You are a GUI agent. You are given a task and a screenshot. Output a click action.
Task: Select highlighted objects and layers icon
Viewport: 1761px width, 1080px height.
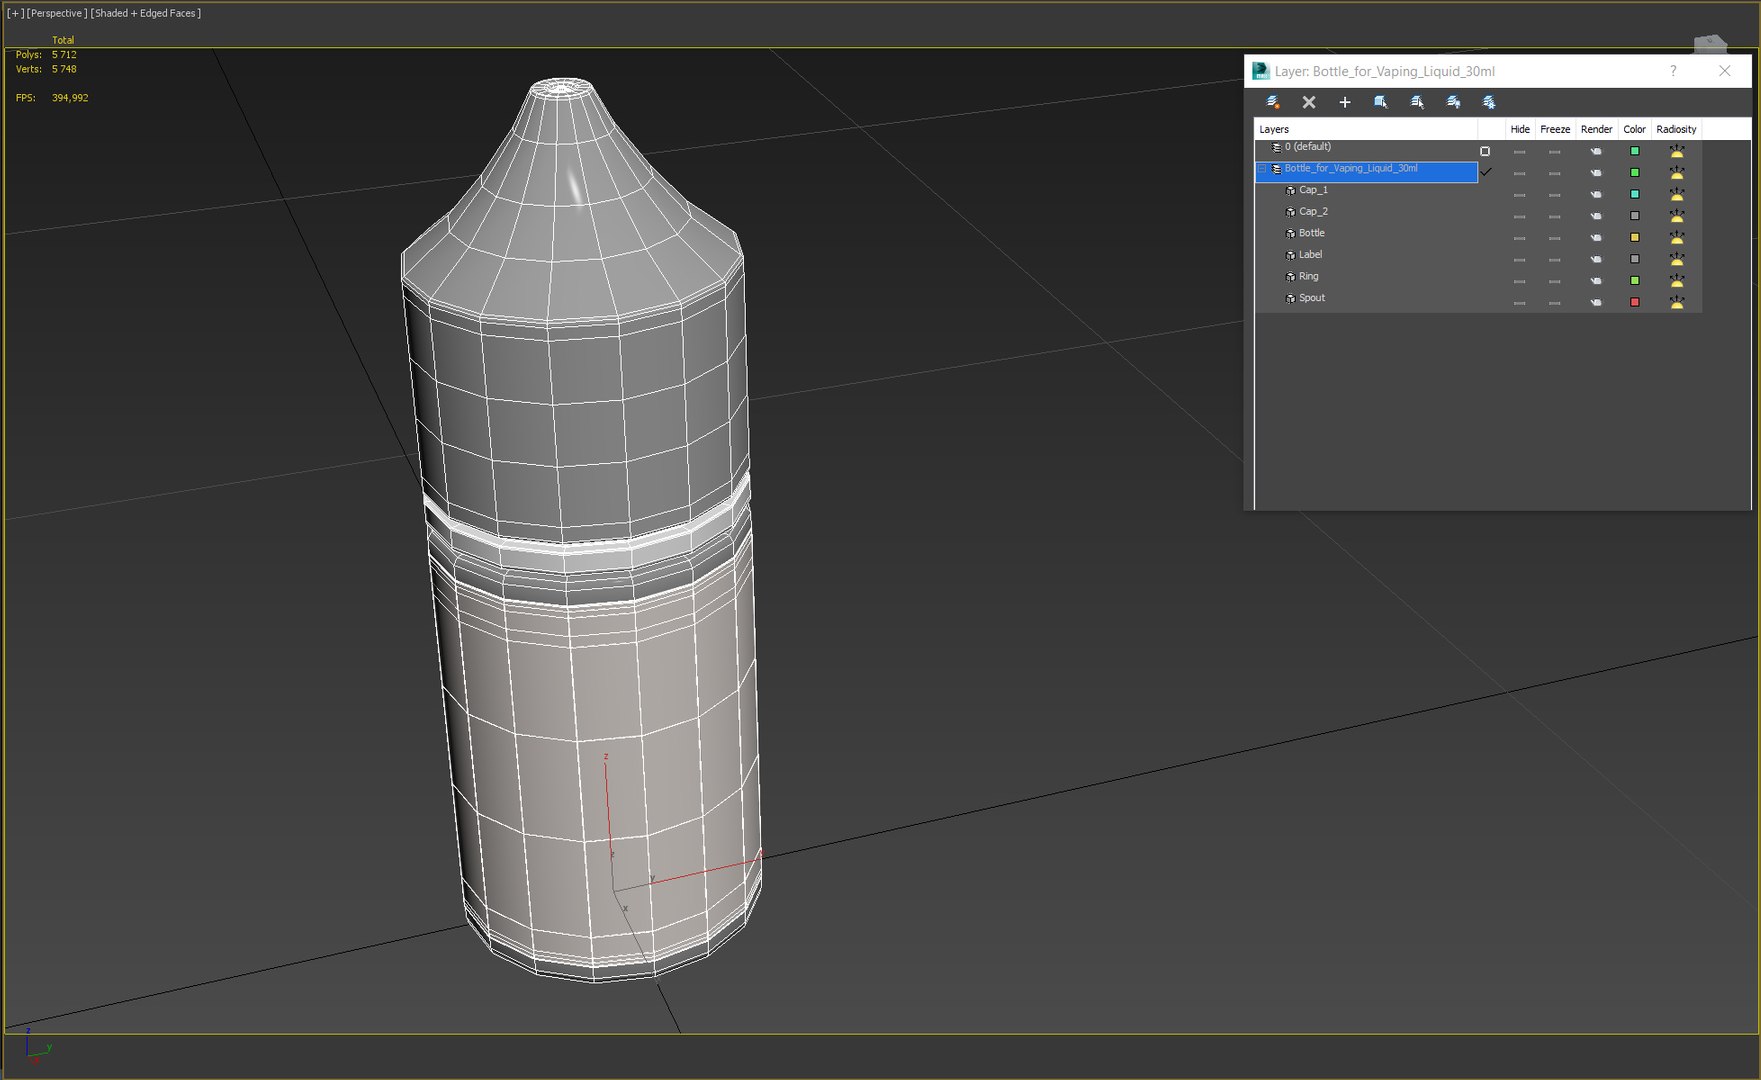1380,102
